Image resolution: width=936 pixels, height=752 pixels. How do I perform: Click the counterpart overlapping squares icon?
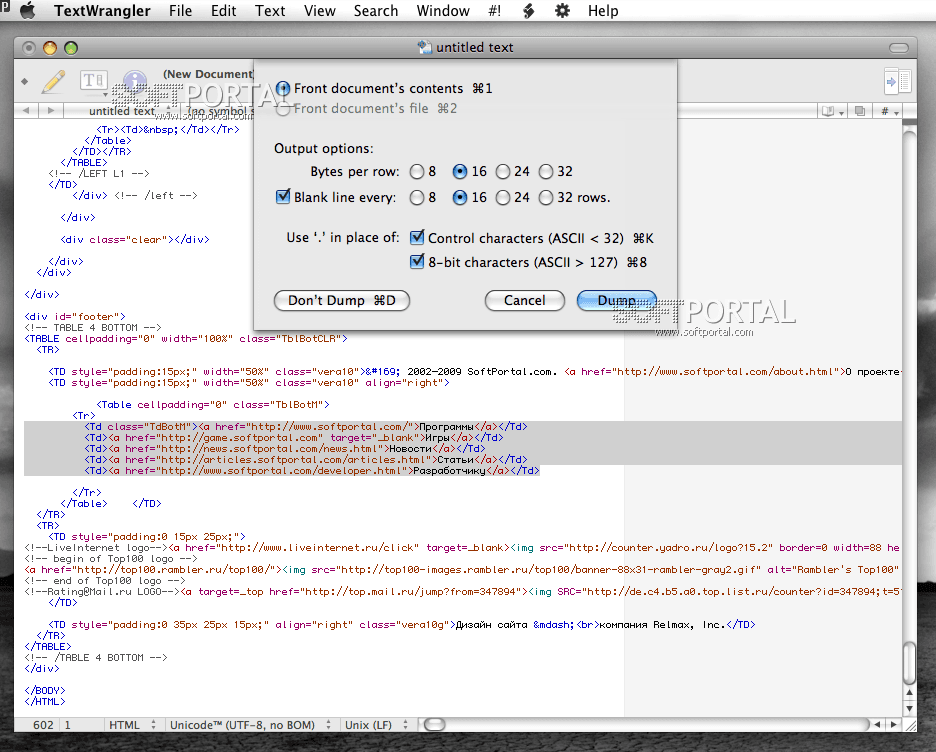[x=860, y=111]
